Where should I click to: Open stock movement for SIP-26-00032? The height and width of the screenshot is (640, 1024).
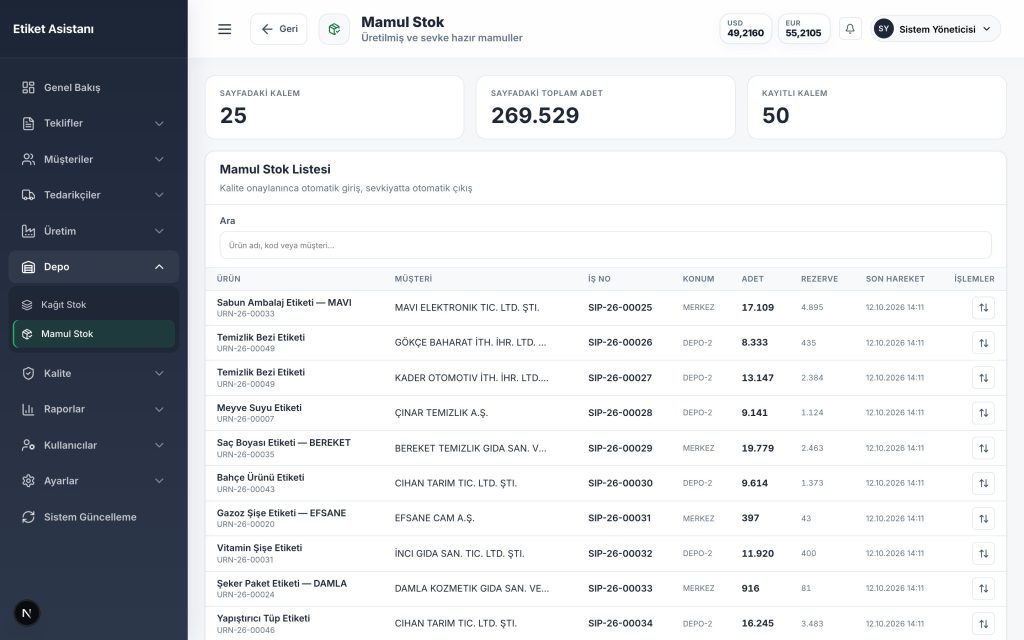tap(983, 553)
